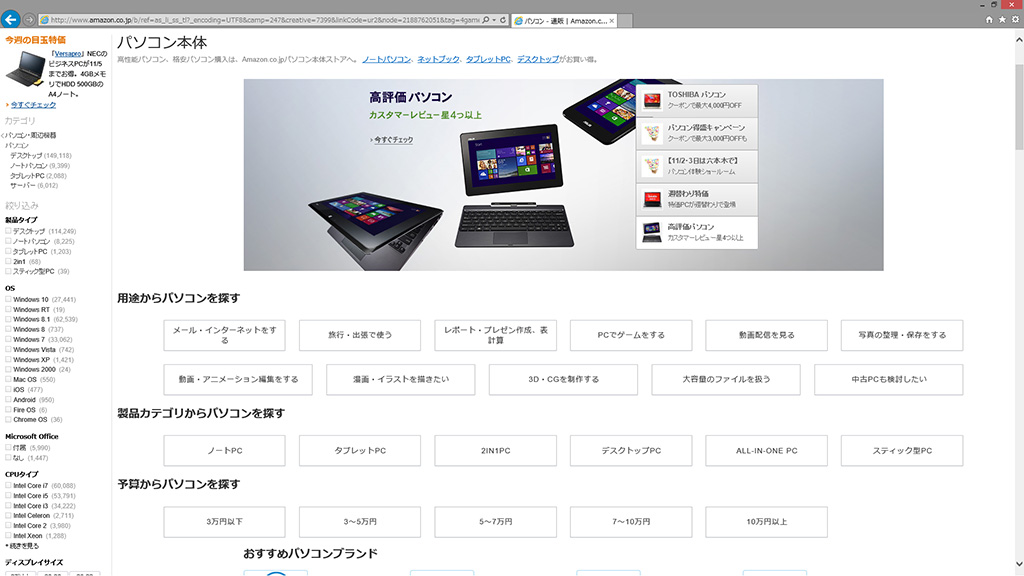Open the browser Home icon
The width and height of the screenshot is (1024, 576).
[989, 20]
